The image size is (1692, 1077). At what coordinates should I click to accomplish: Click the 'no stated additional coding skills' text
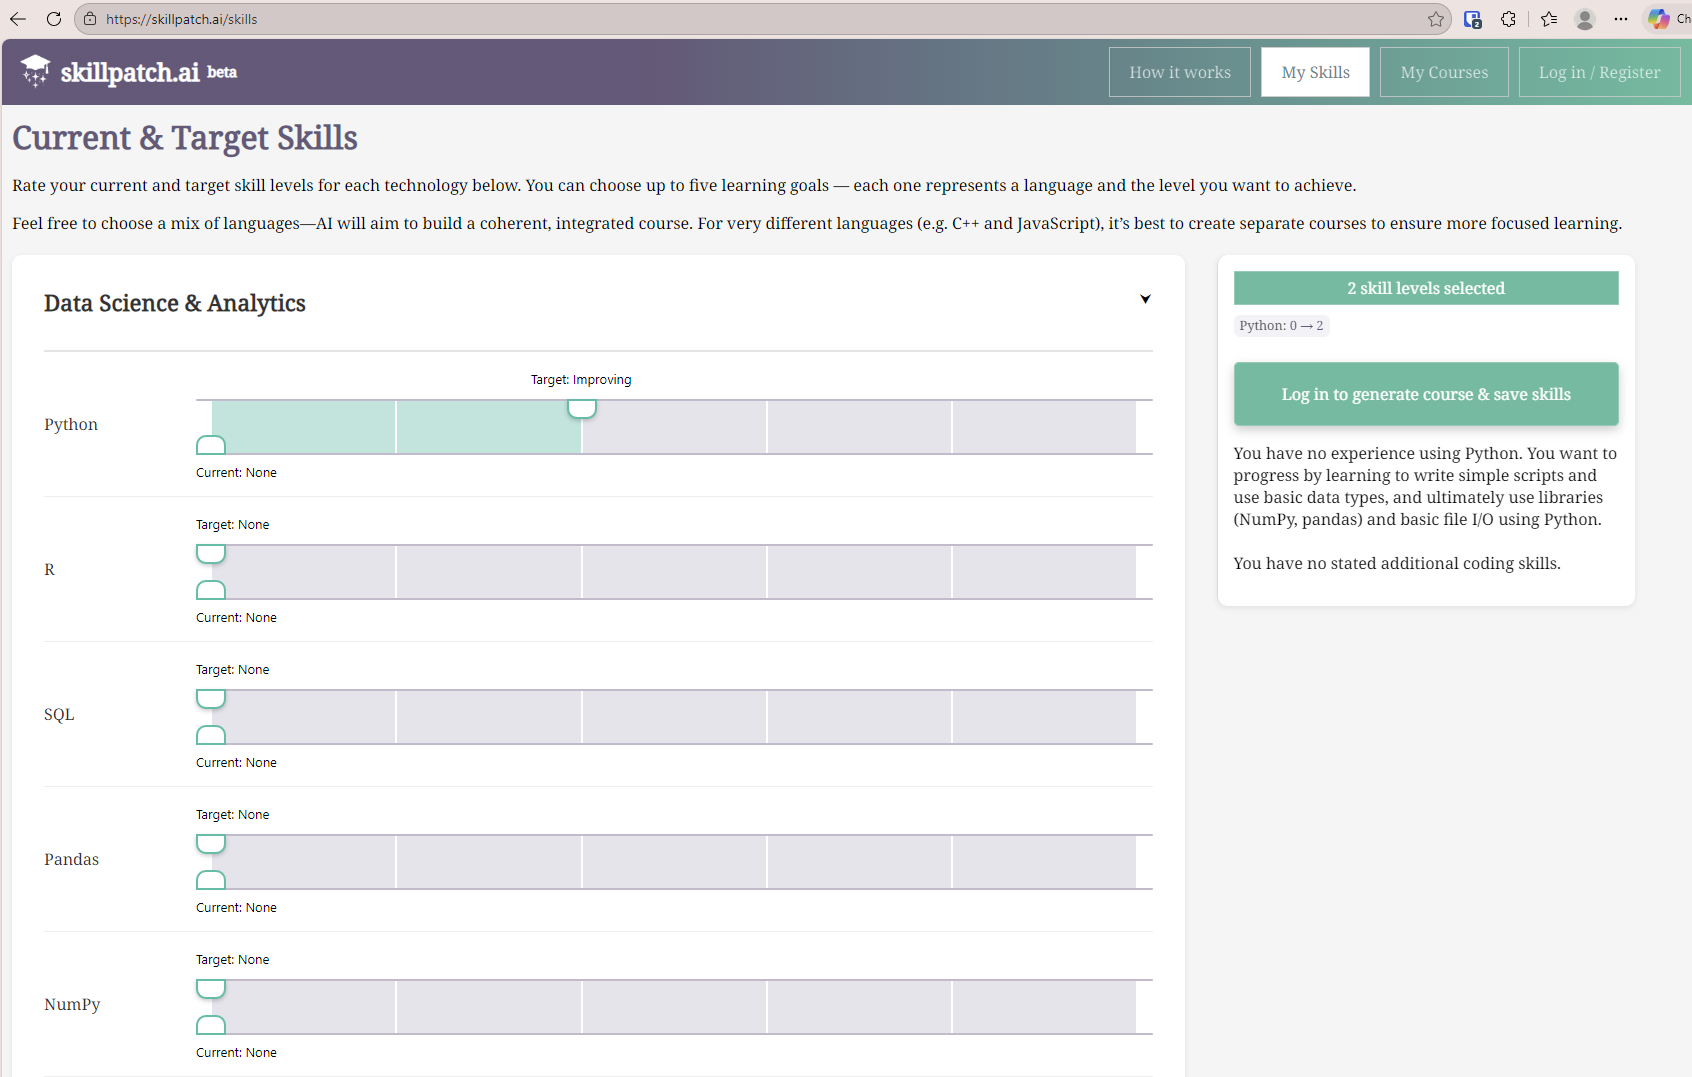click(x=1397, y=563)
